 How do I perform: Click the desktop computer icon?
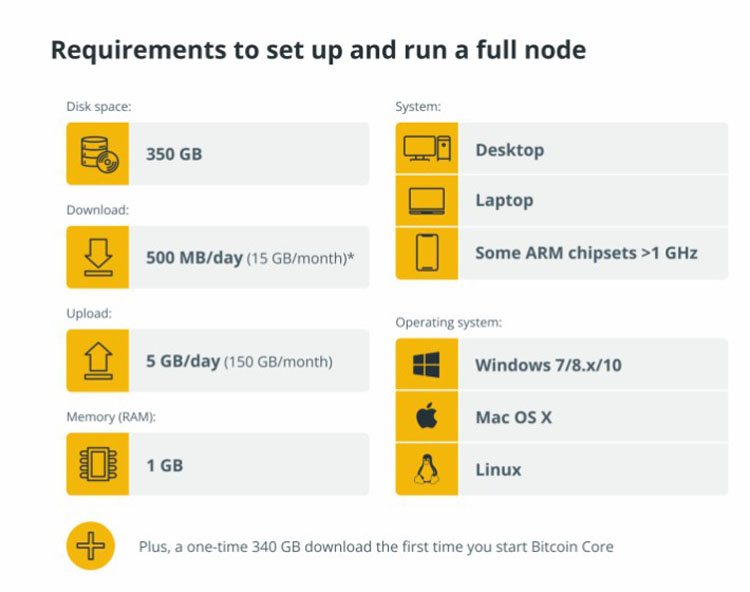[x=427, y=149]
